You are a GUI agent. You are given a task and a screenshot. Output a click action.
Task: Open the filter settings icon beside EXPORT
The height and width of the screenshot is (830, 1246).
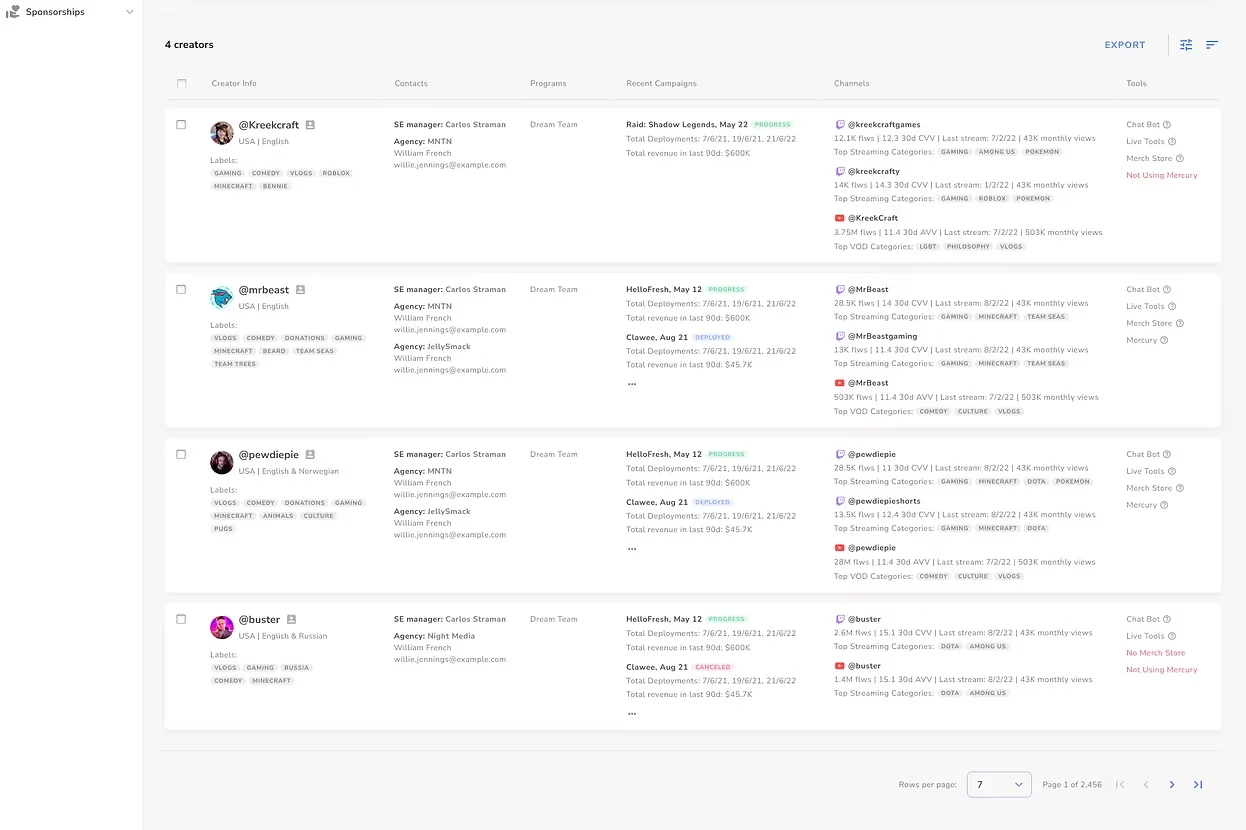pyautogui.click(x=1186, y=45)
